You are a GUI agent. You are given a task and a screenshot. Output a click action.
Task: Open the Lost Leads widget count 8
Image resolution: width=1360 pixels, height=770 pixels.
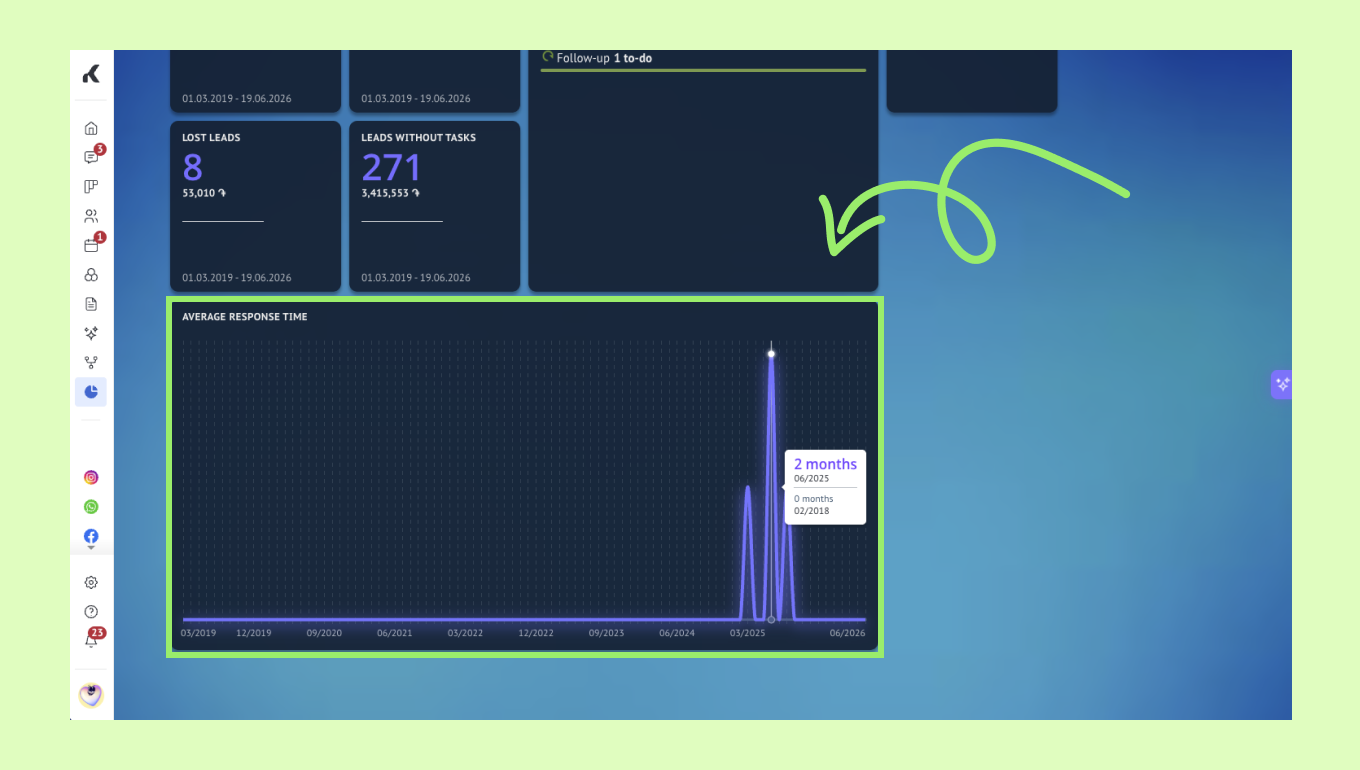click(192, 168)
